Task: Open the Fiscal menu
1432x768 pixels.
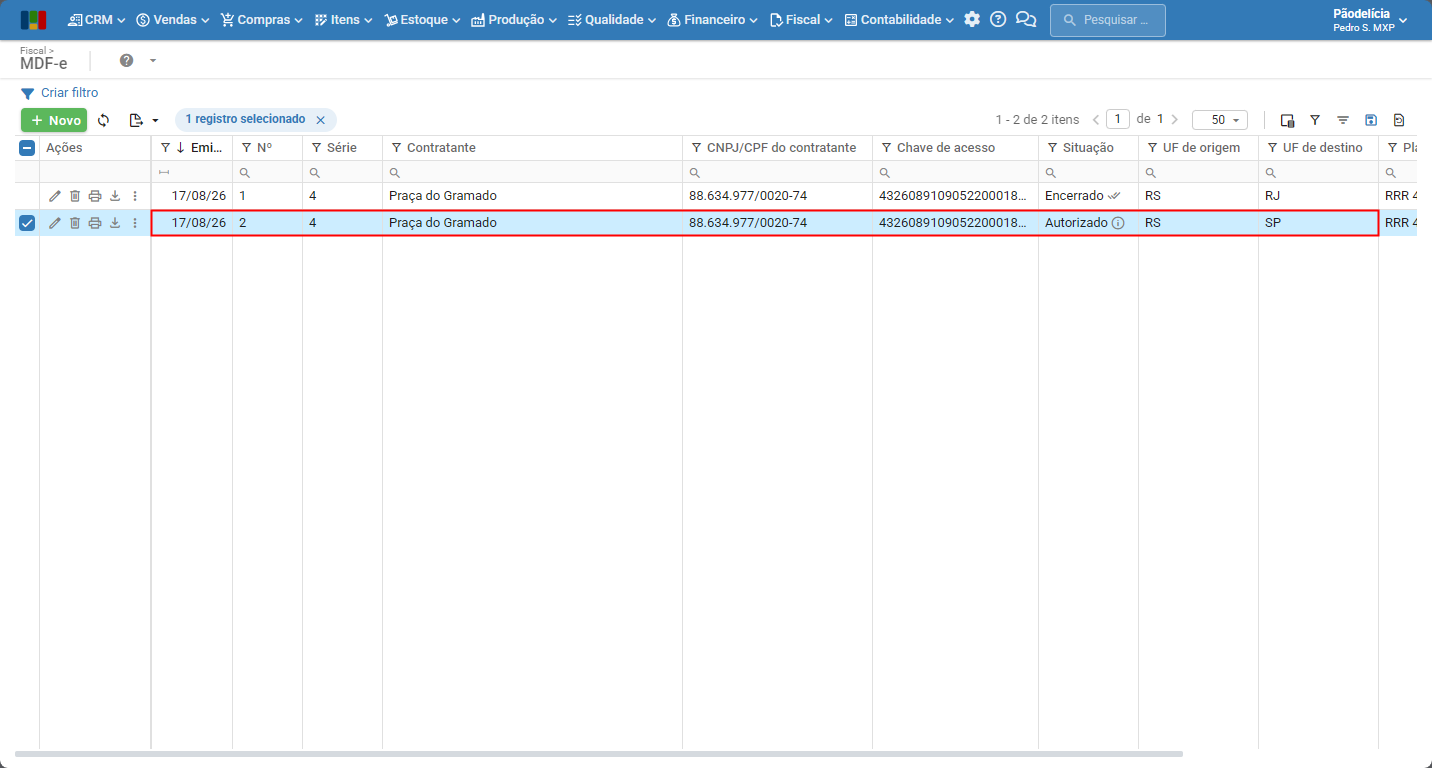Action: click(x=801, y=19)
